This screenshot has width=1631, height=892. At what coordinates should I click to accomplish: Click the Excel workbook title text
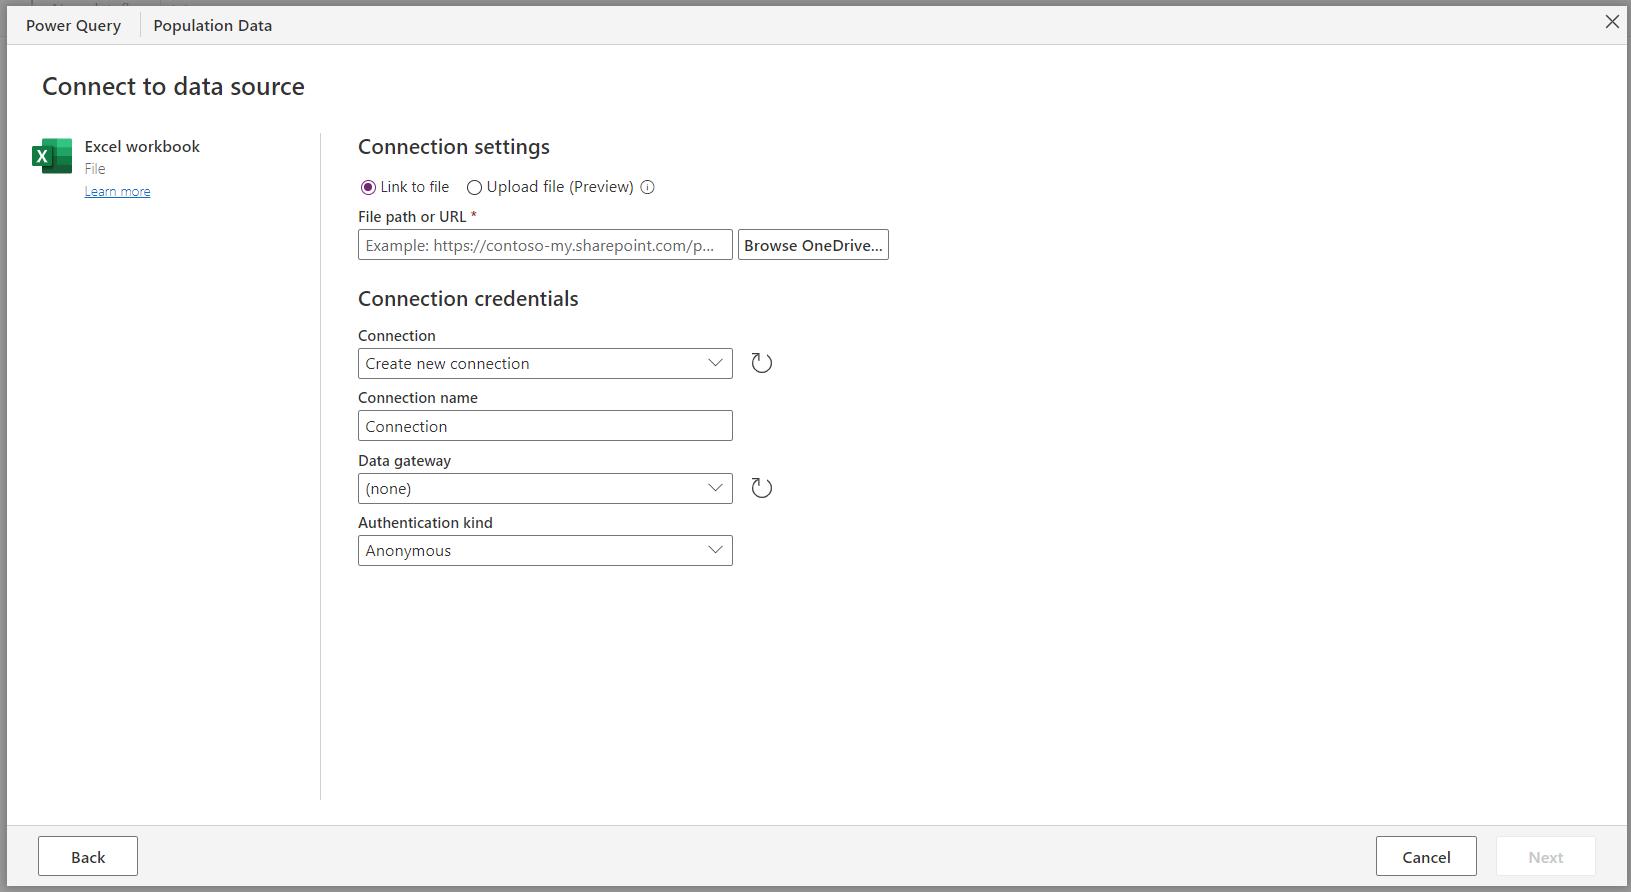pos(142,146)
